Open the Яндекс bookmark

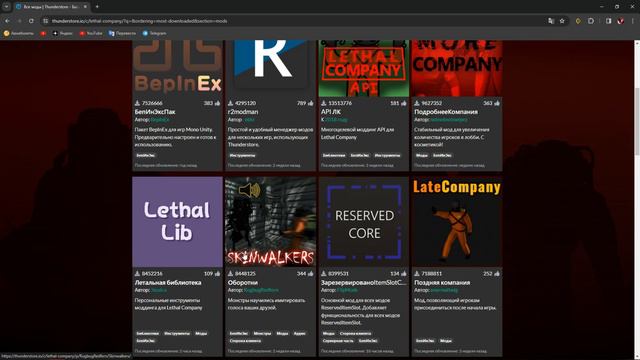click(62, 33)
